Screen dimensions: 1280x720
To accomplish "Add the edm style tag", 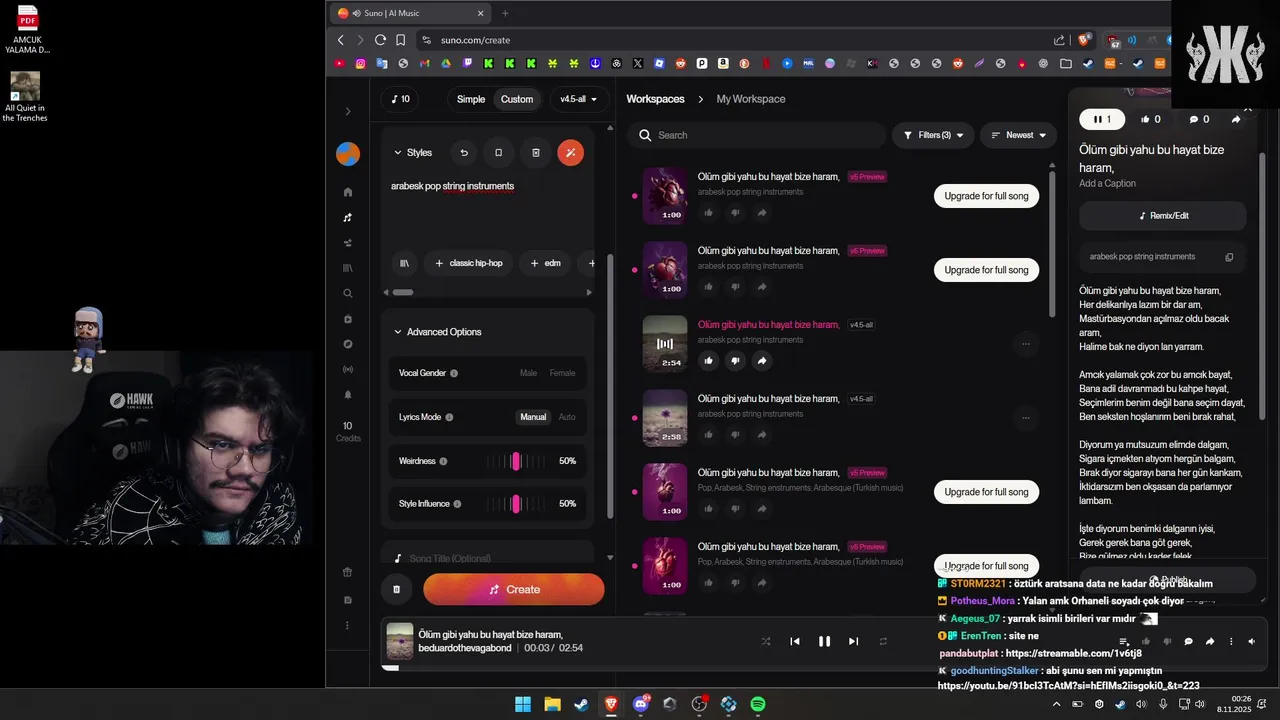I will pos(545,263).
